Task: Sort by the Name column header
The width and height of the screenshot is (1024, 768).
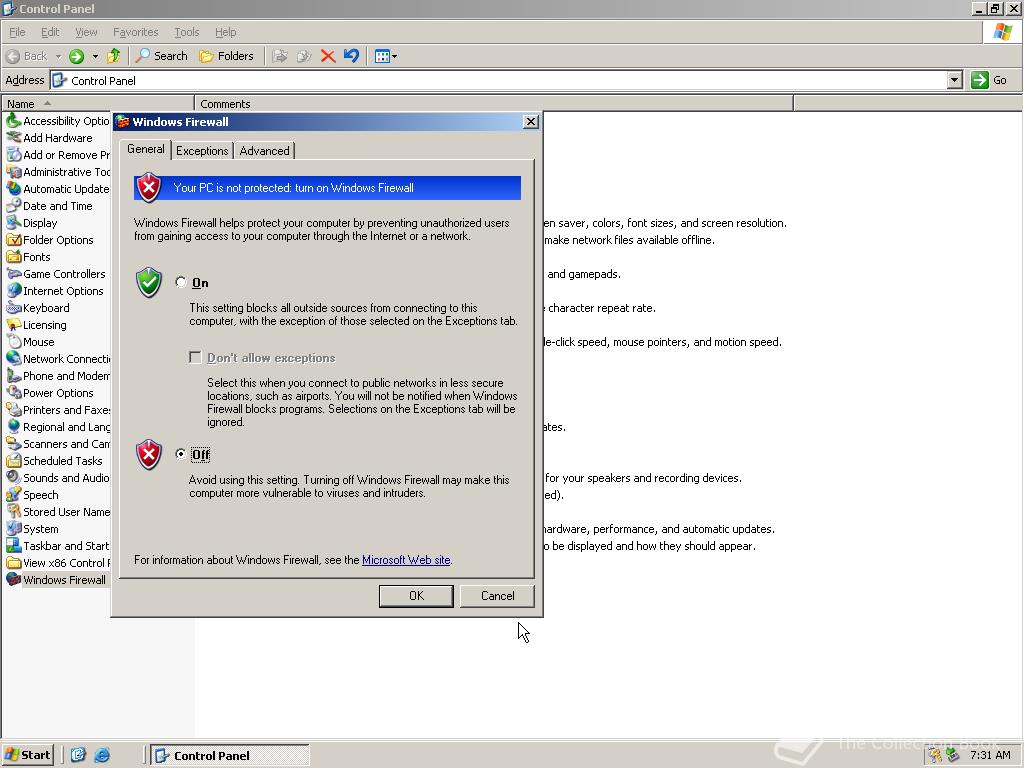Action: 98,103
